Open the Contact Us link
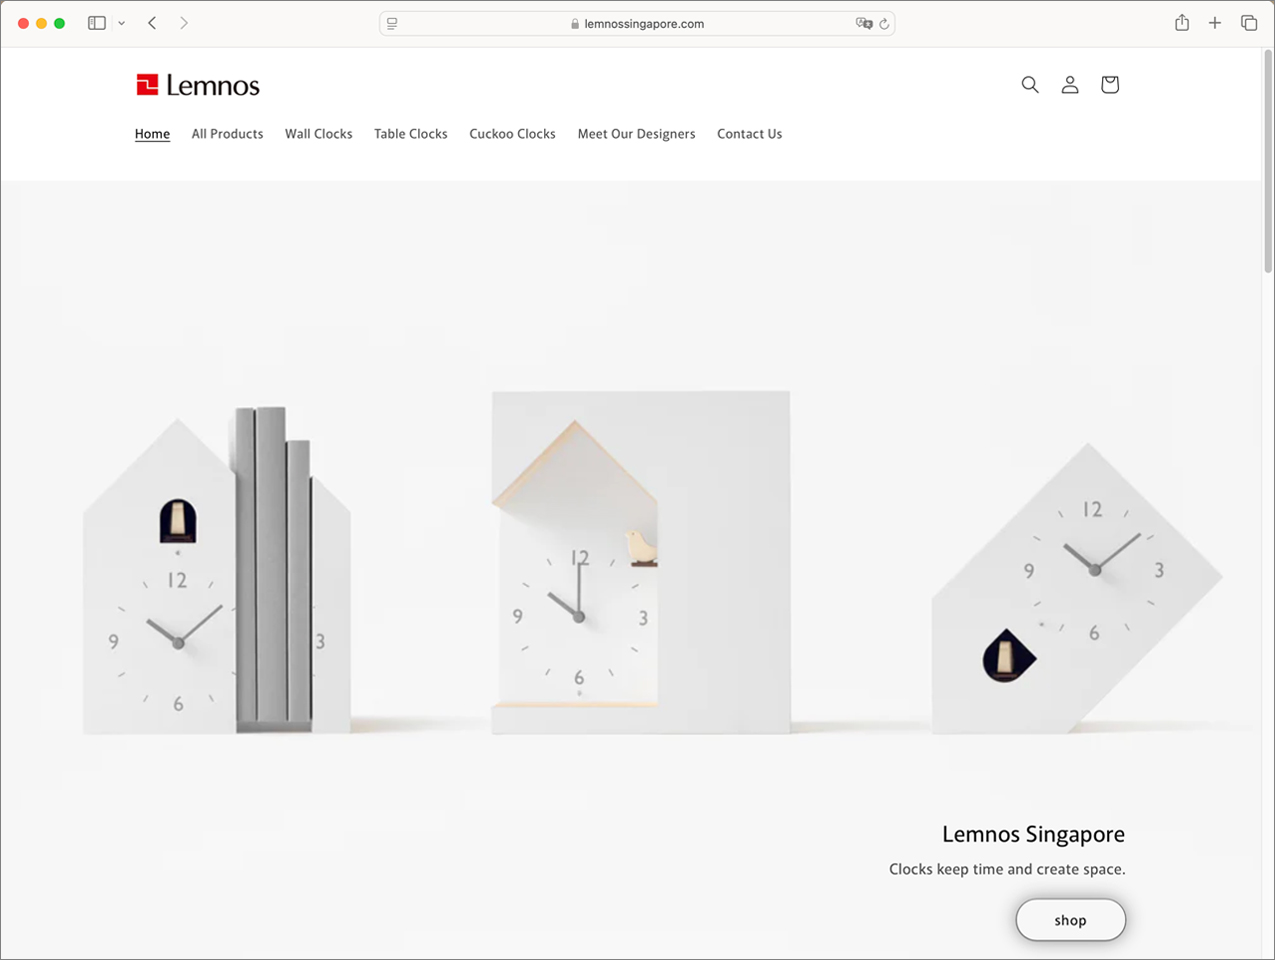Viewport: 1275px width, 960px height. (749, 134)
